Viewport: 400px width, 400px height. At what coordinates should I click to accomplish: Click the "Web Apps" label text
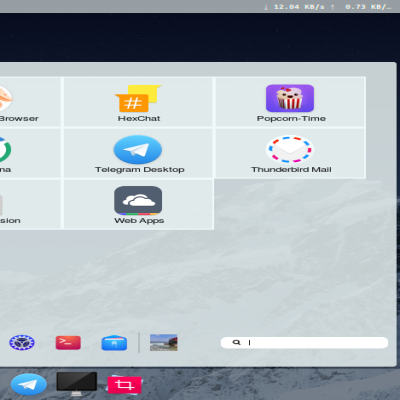139,221
